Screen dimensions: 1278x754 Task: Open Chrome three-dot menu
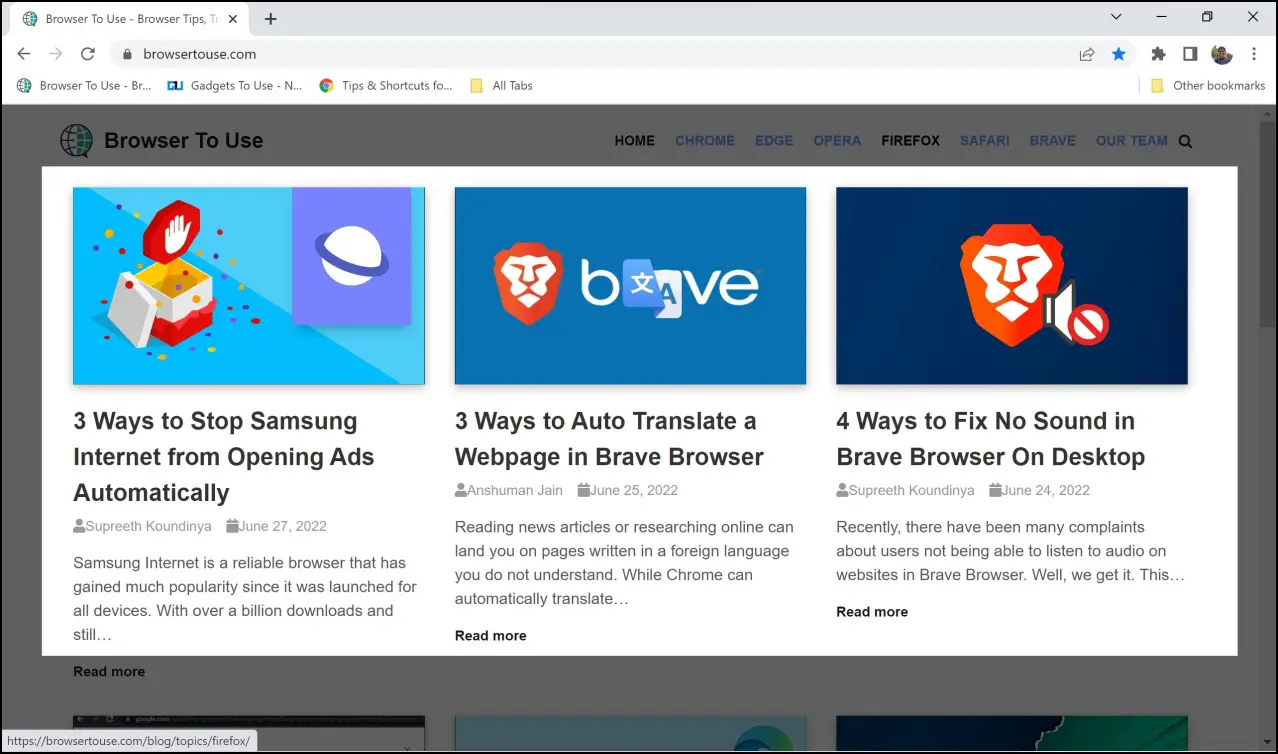pos(1254,54)
